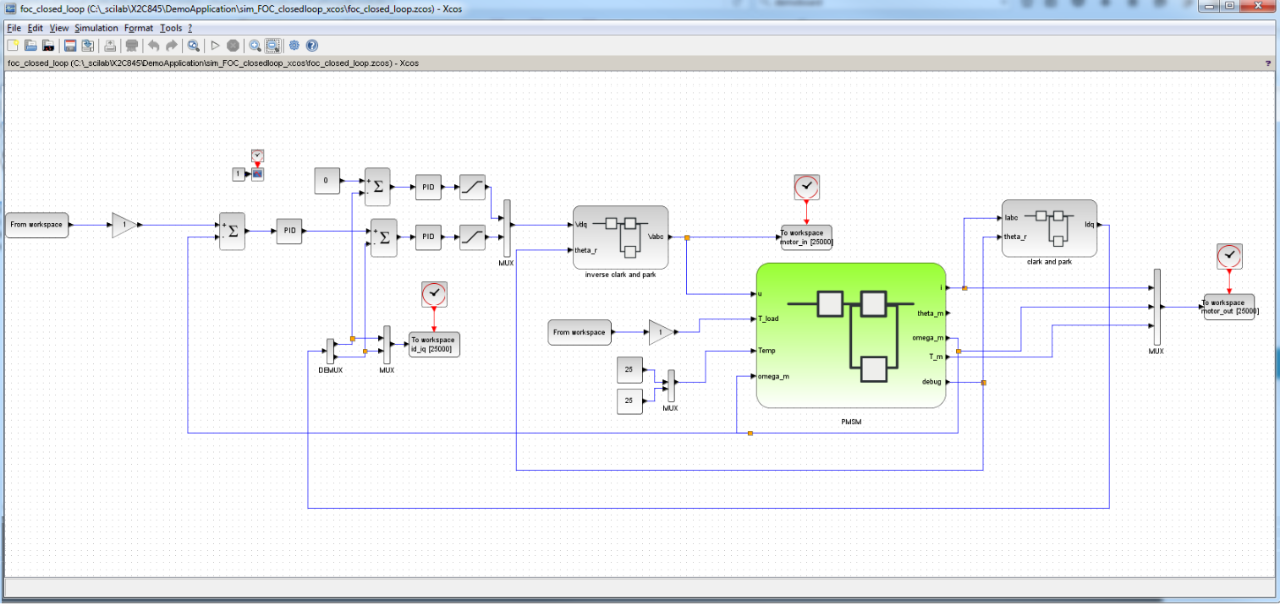Image resolution: width=1280 pixels, height=605 pixels.
Task: Stop the simulation using the stop icon
Action: (x=233, y=45)
